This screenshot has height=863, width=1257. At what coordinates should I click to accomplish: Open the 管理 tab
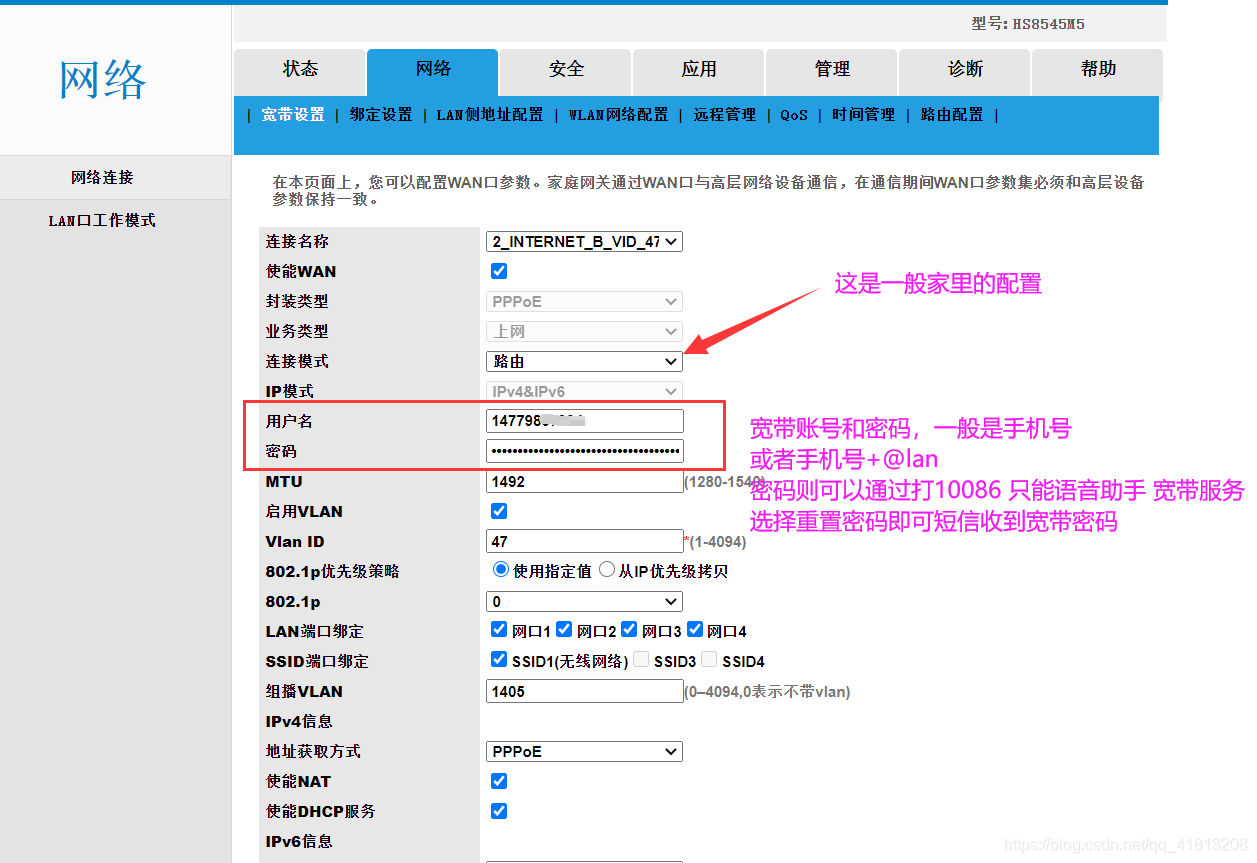pyautogui.click(x=832, y=70)
